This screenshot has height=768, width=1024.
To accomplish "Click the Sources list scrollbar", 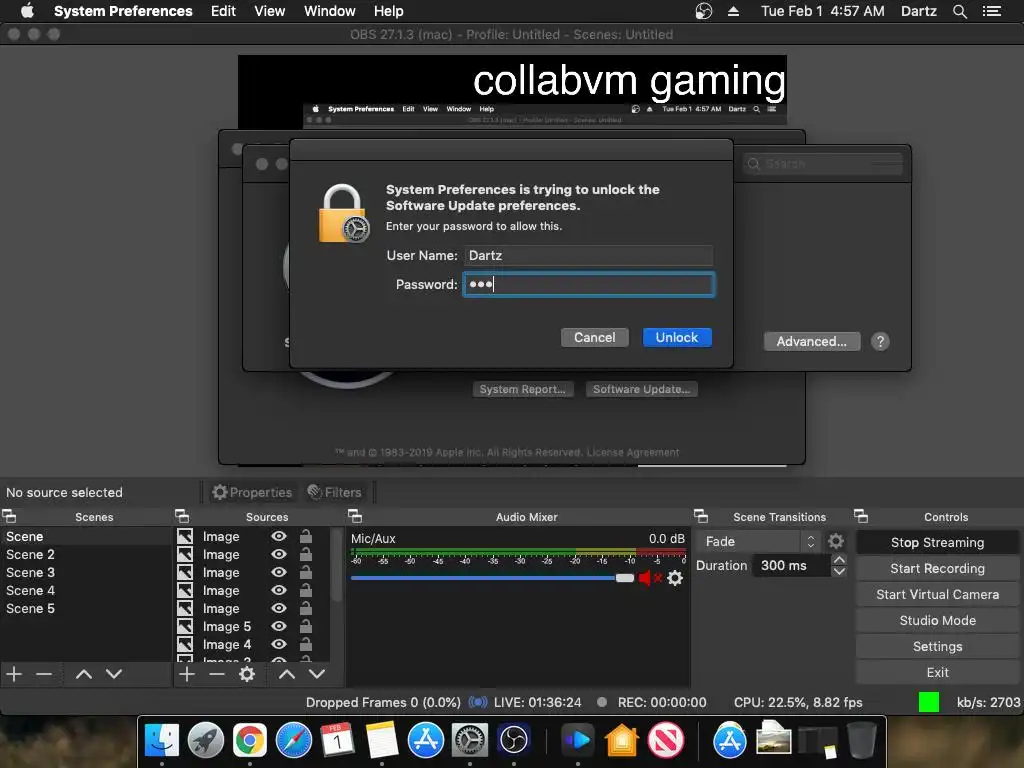I will pos(337,566).
